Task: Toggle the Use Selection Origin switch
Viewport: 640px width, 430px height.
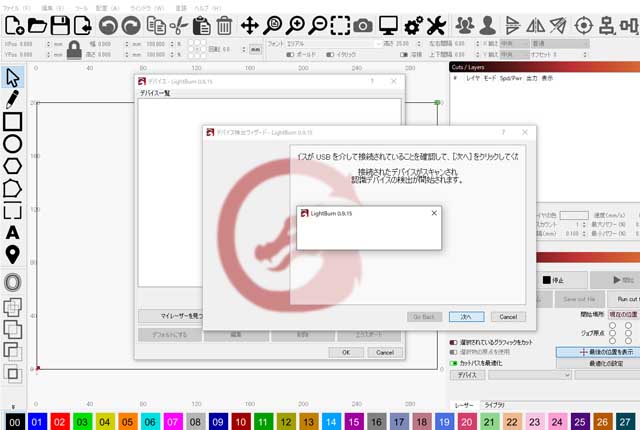Action: click(453, 352)
